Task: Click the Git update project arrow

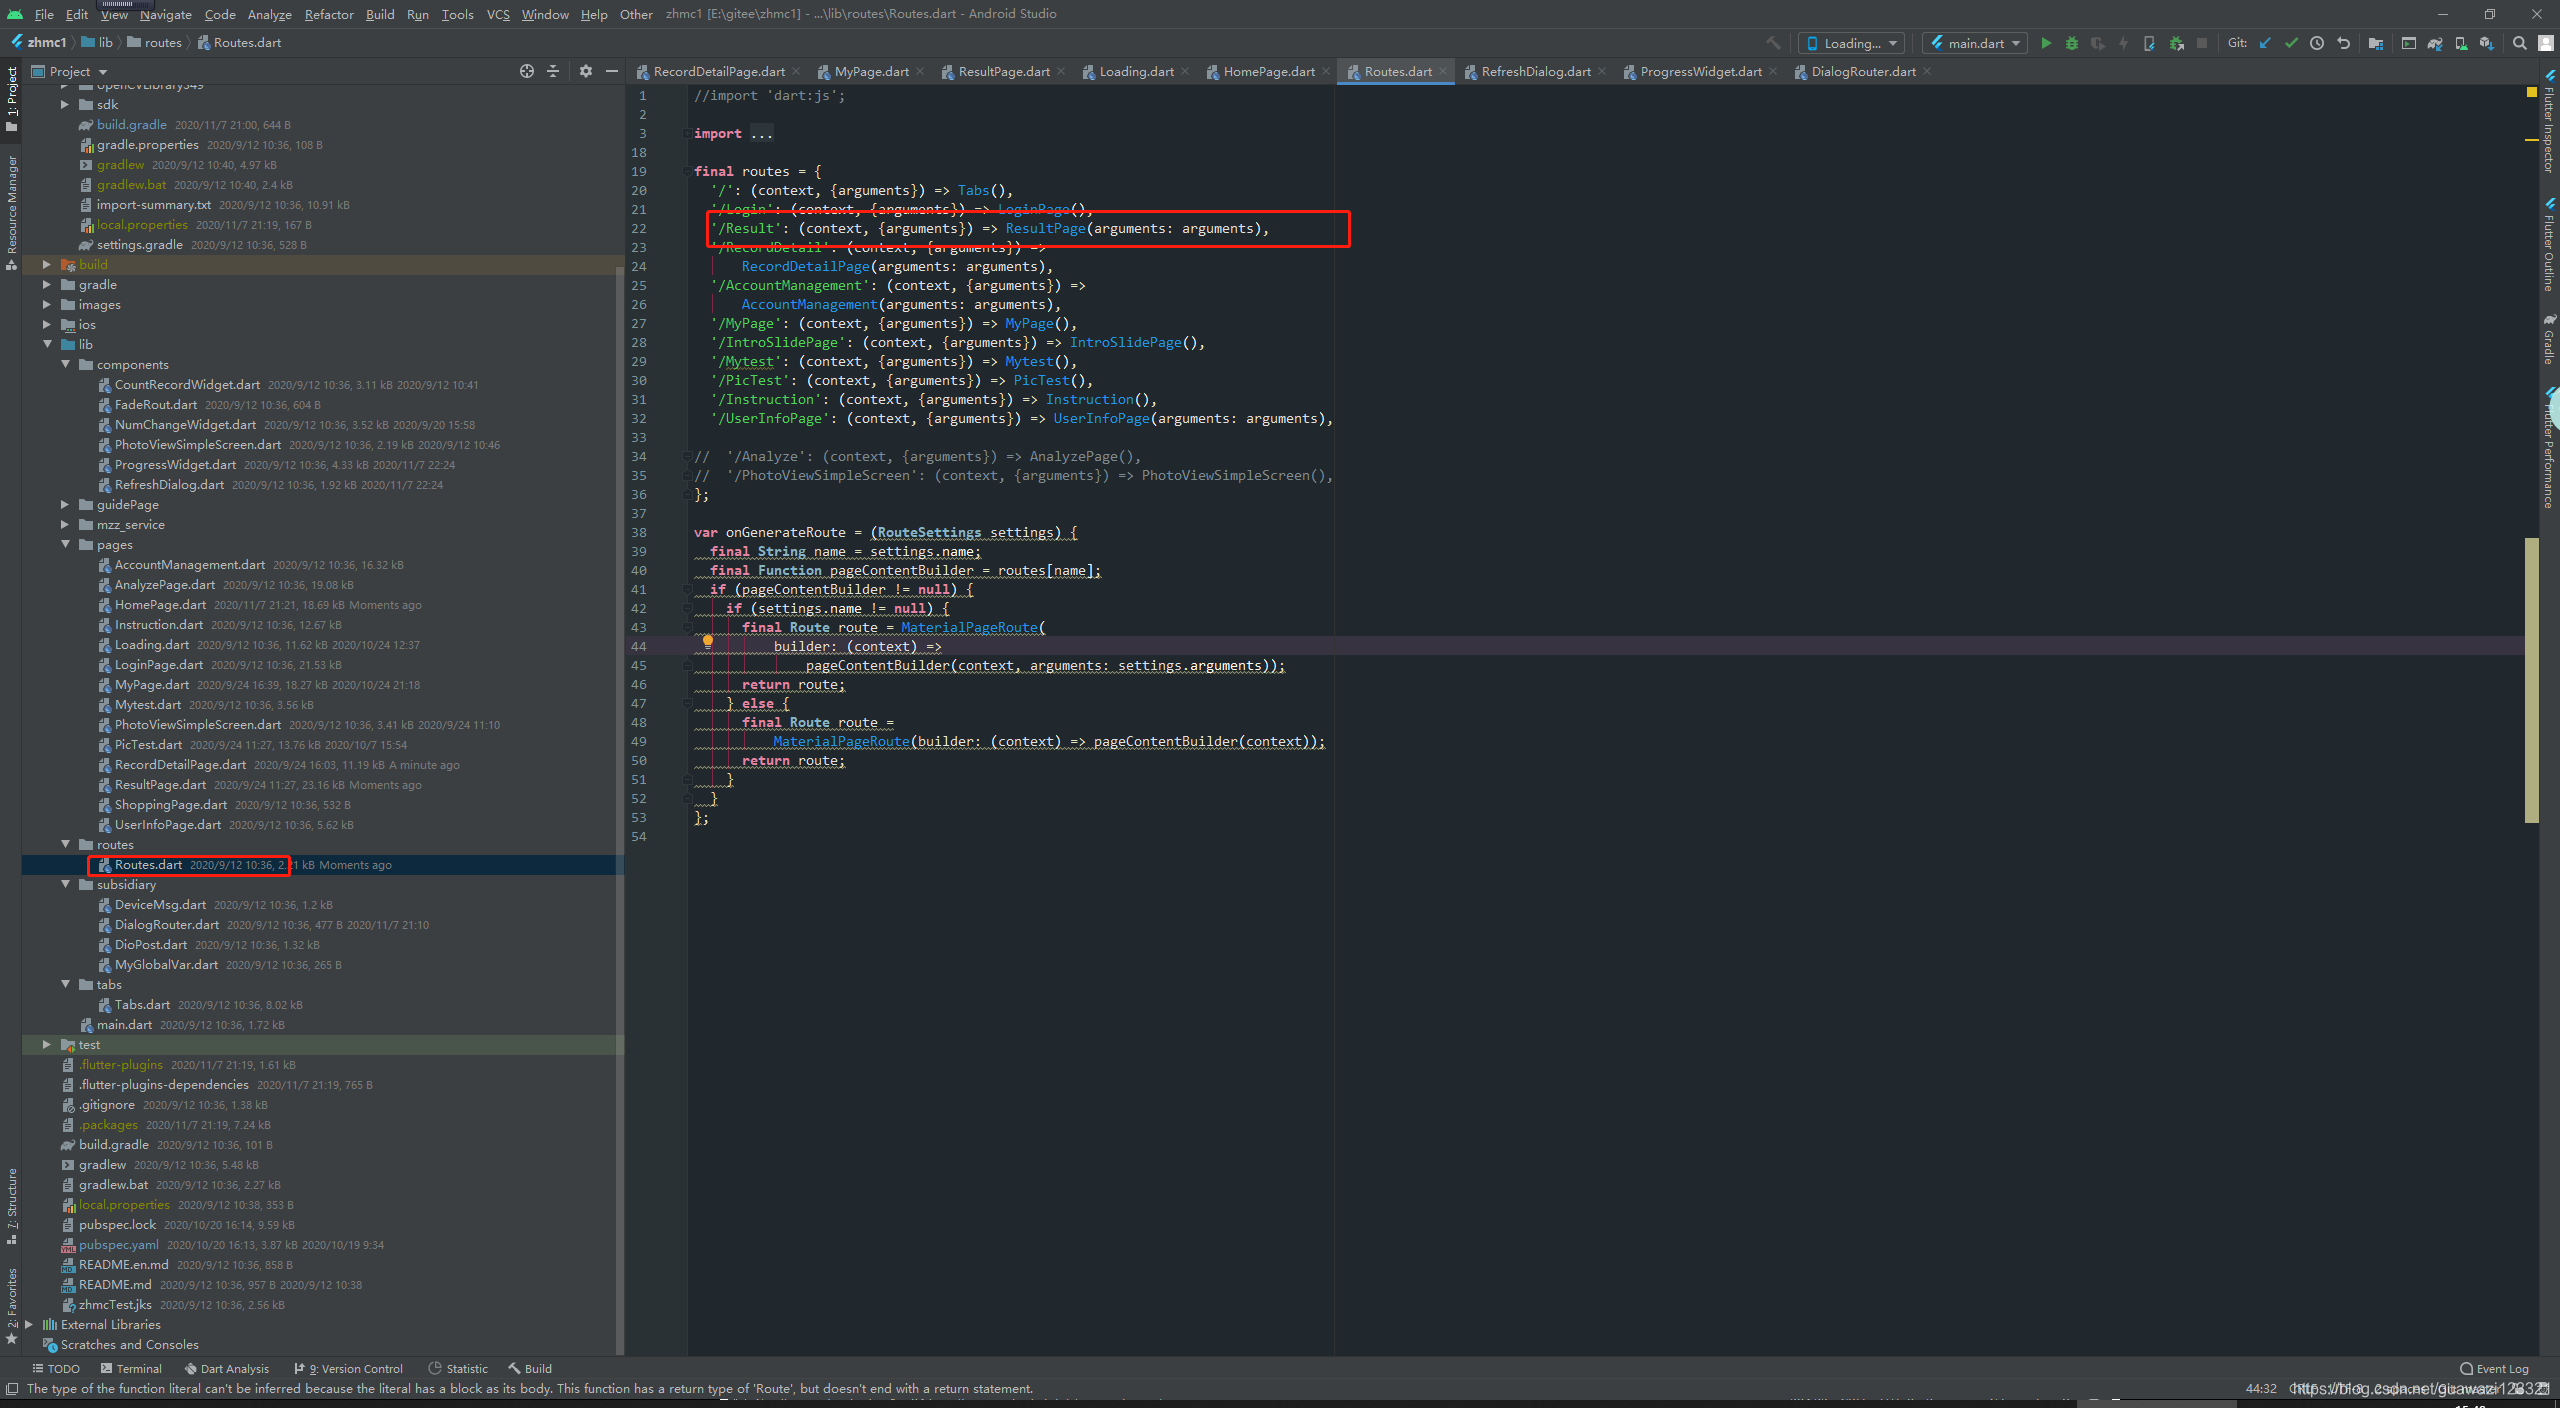Action: pyautogui.click(x=2265, y=43)
